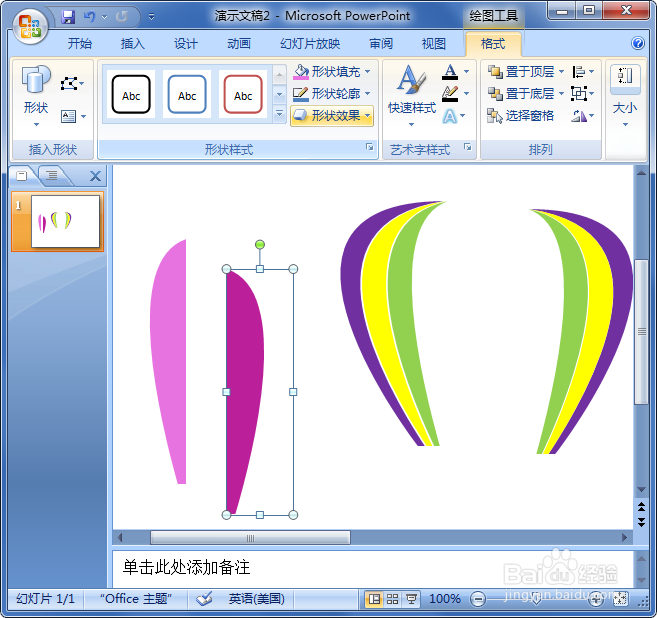
Task: Open 选择窗格 selection pane
Action: point(520,115)
